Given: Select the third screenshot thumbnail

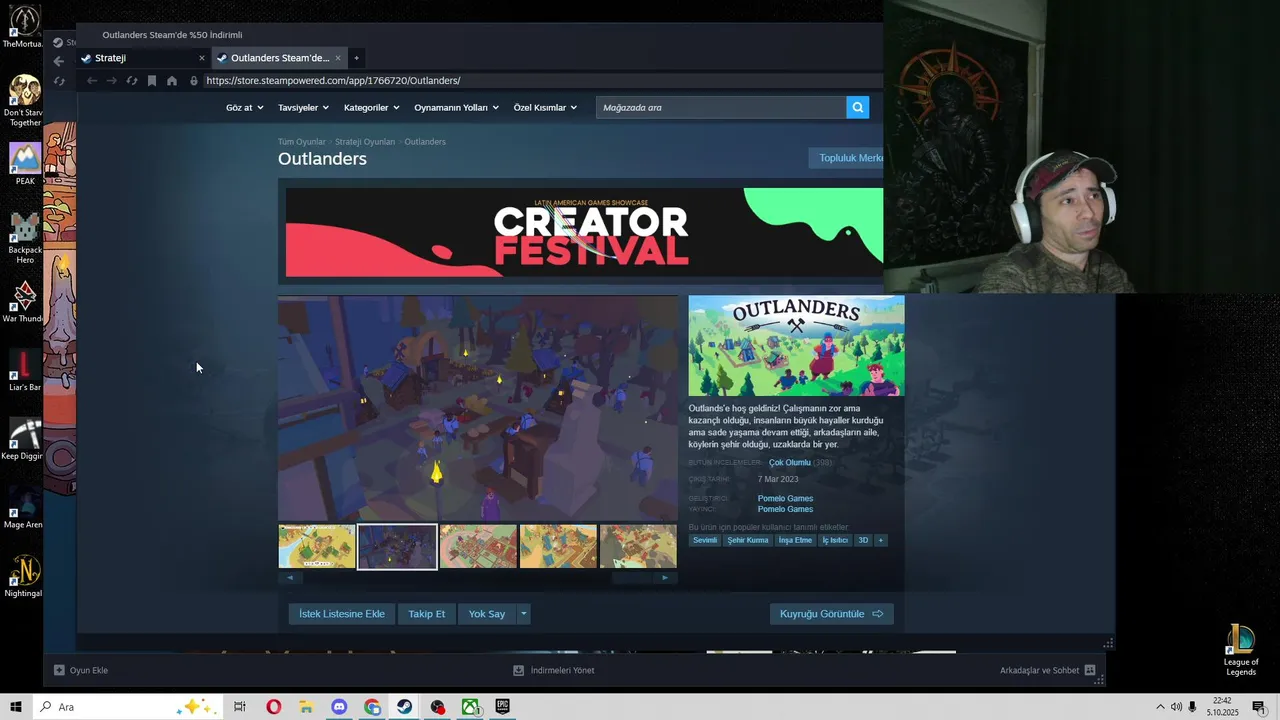Looking at the screenshot, I should click(x=478, y=546).
